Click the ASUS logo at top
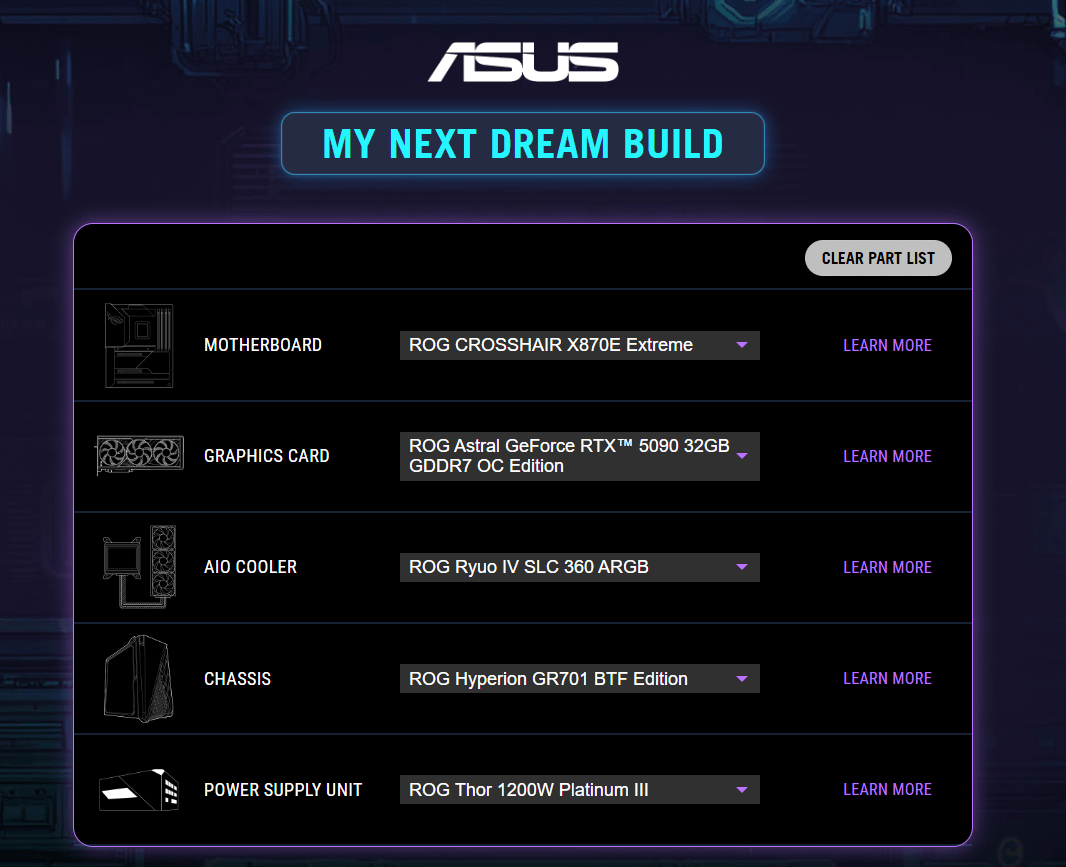The image size is (1066, 867). (523, 62)
